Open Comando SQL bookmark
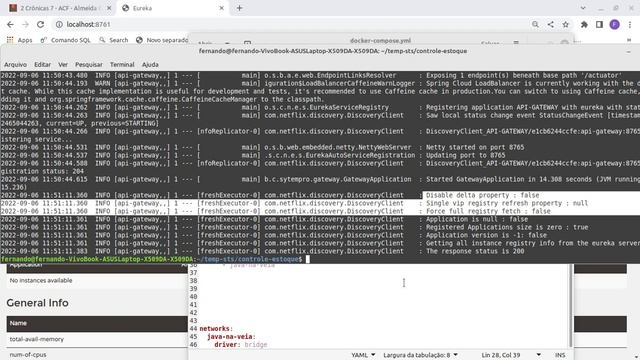Image resolution: width=640 pixels, height=360 pixels. [65, 40]
